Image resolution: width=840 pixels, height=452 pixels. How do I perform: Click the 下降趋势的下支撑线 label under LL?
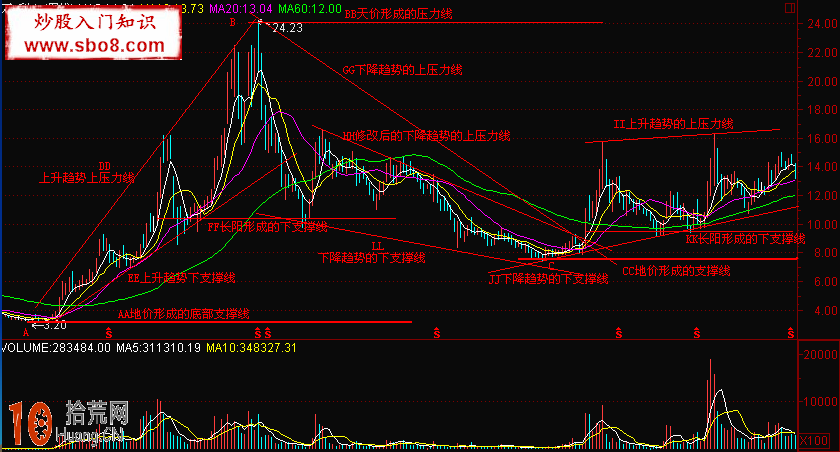coord(372,258)
